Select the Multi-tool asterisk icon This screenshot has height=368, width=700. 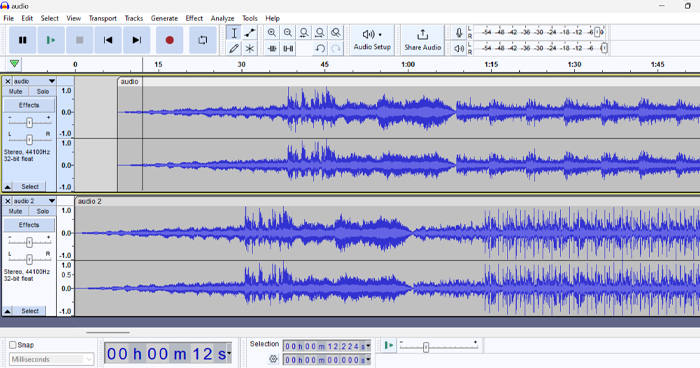click(x=250, y=48)
